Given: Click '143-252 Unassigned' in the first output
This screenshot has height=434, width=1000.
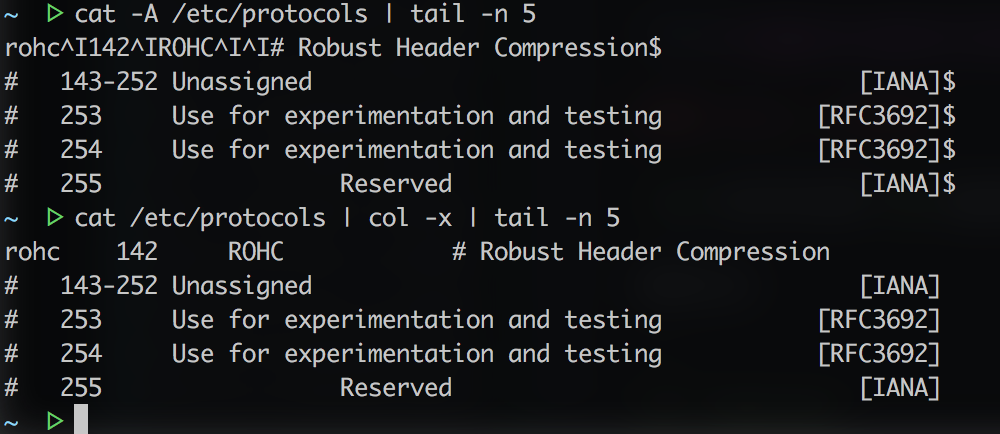Looking at the screenshot, I should coord(186,82).
